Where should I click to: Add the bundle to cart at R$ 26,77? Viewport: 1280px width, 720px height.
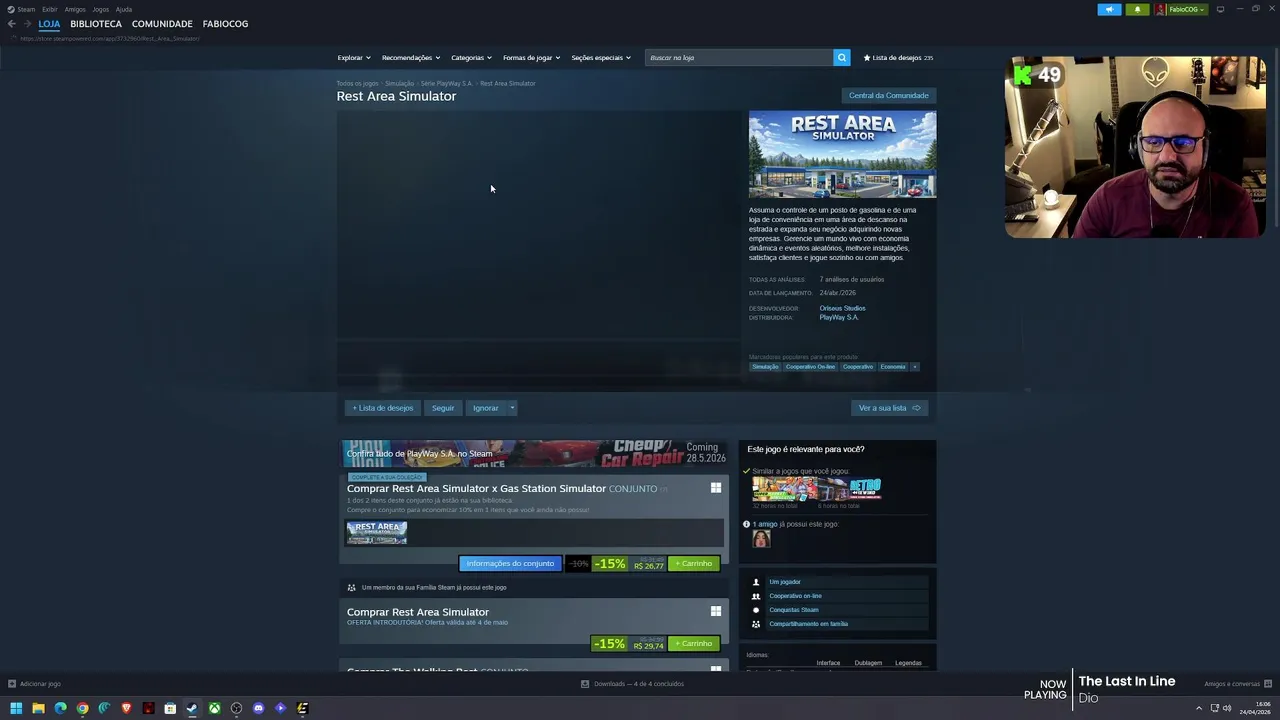click(x=694, y=564)
